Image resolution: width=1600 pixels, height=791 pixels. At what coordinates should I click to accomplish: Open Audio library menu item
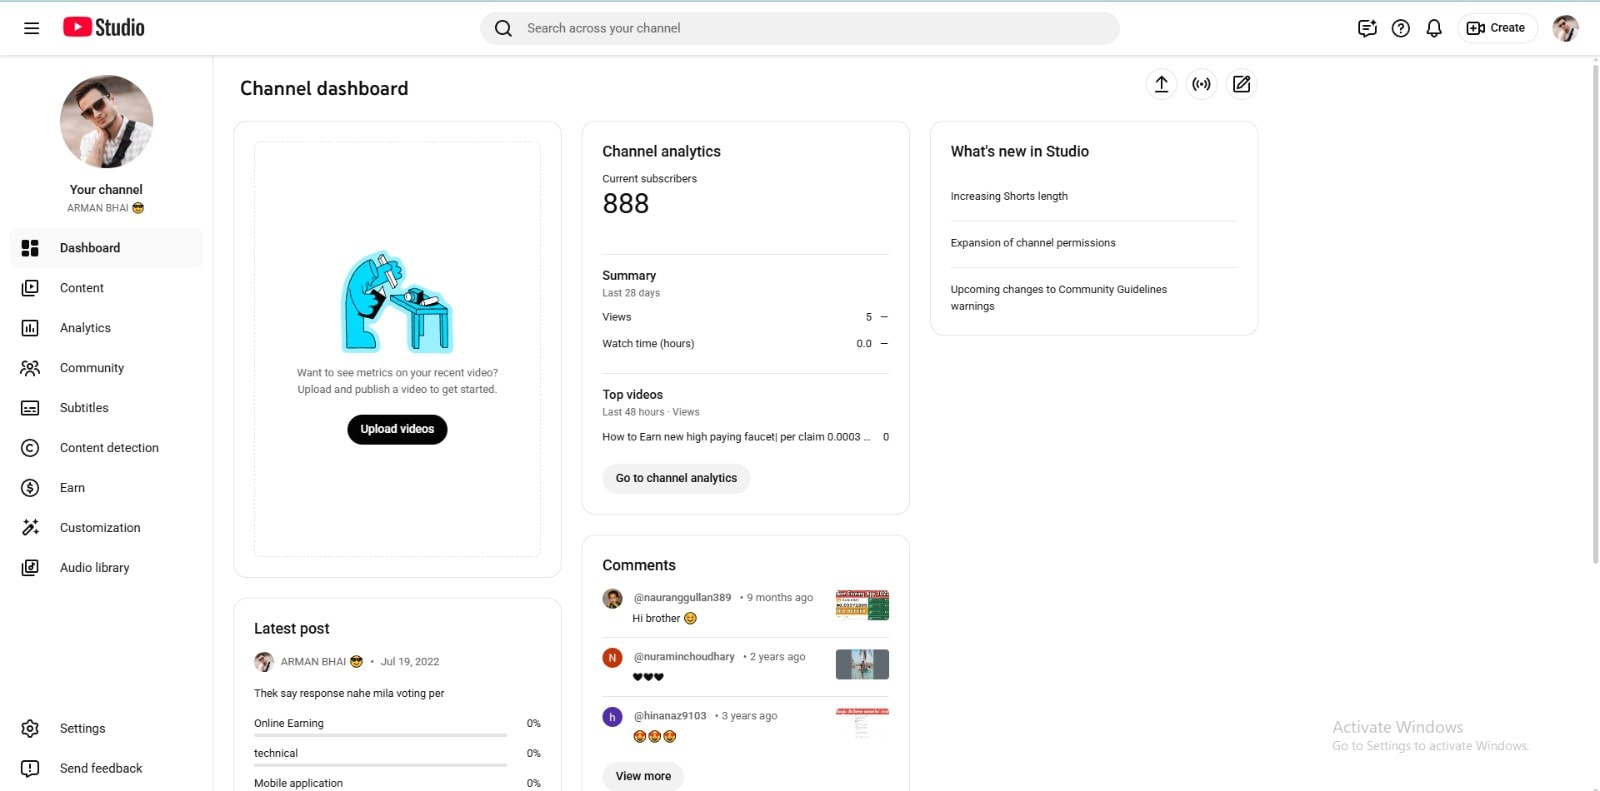pyautogui.click(x=106, y=568)
